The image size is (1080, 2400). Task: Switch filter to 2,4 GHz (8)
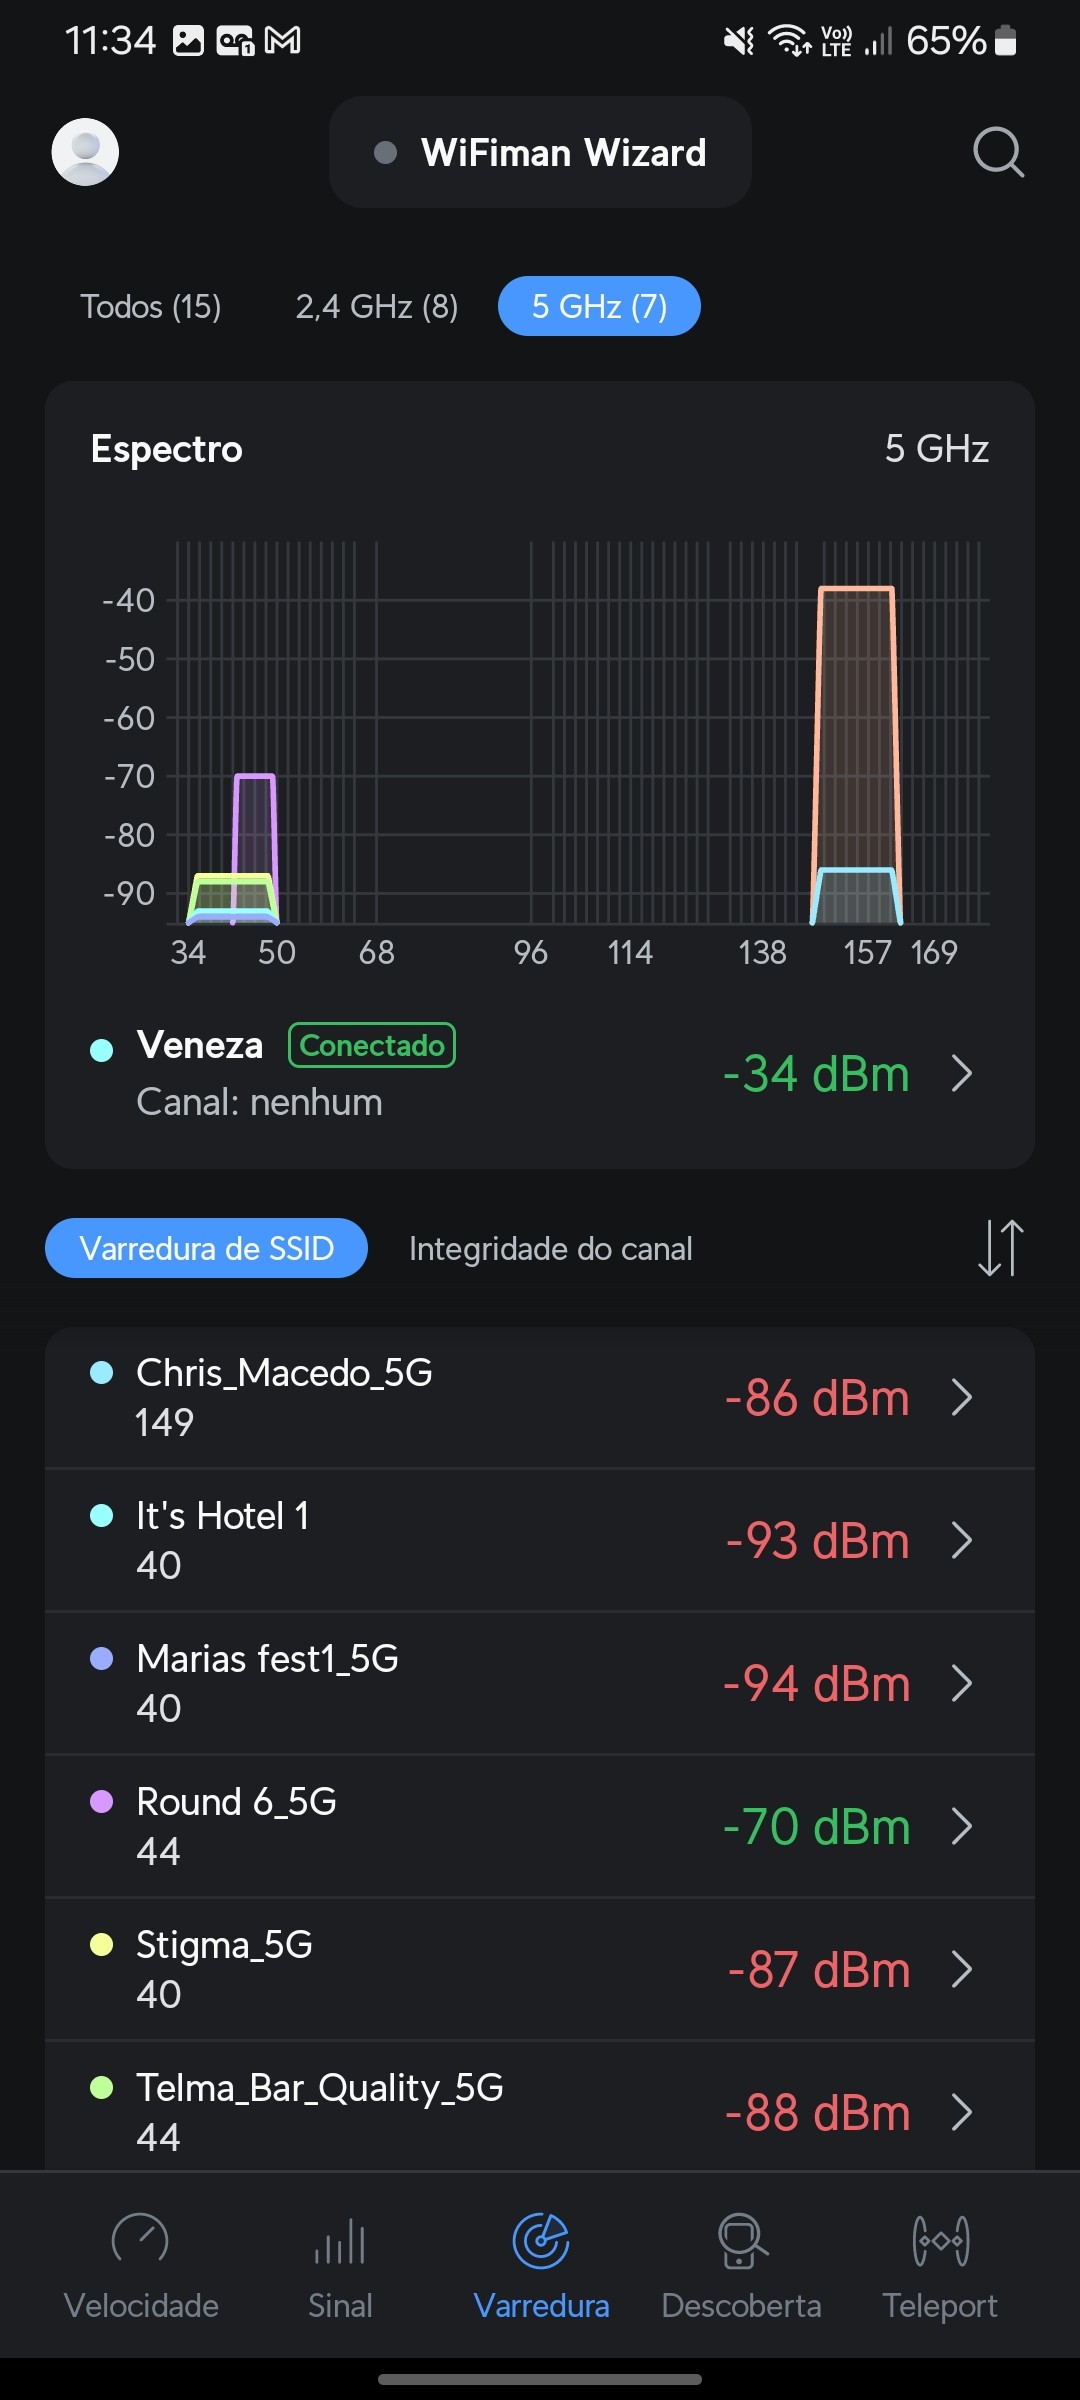(377, 306)
